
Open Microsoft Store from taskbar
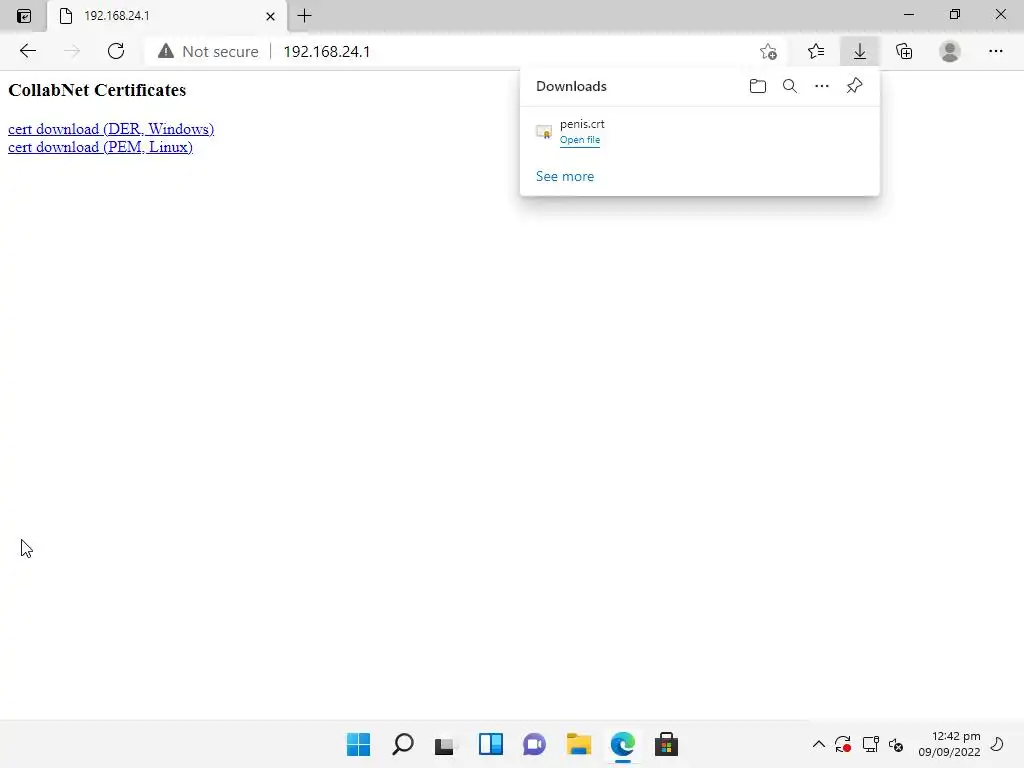pyautogui.click(x=666, y=744)
